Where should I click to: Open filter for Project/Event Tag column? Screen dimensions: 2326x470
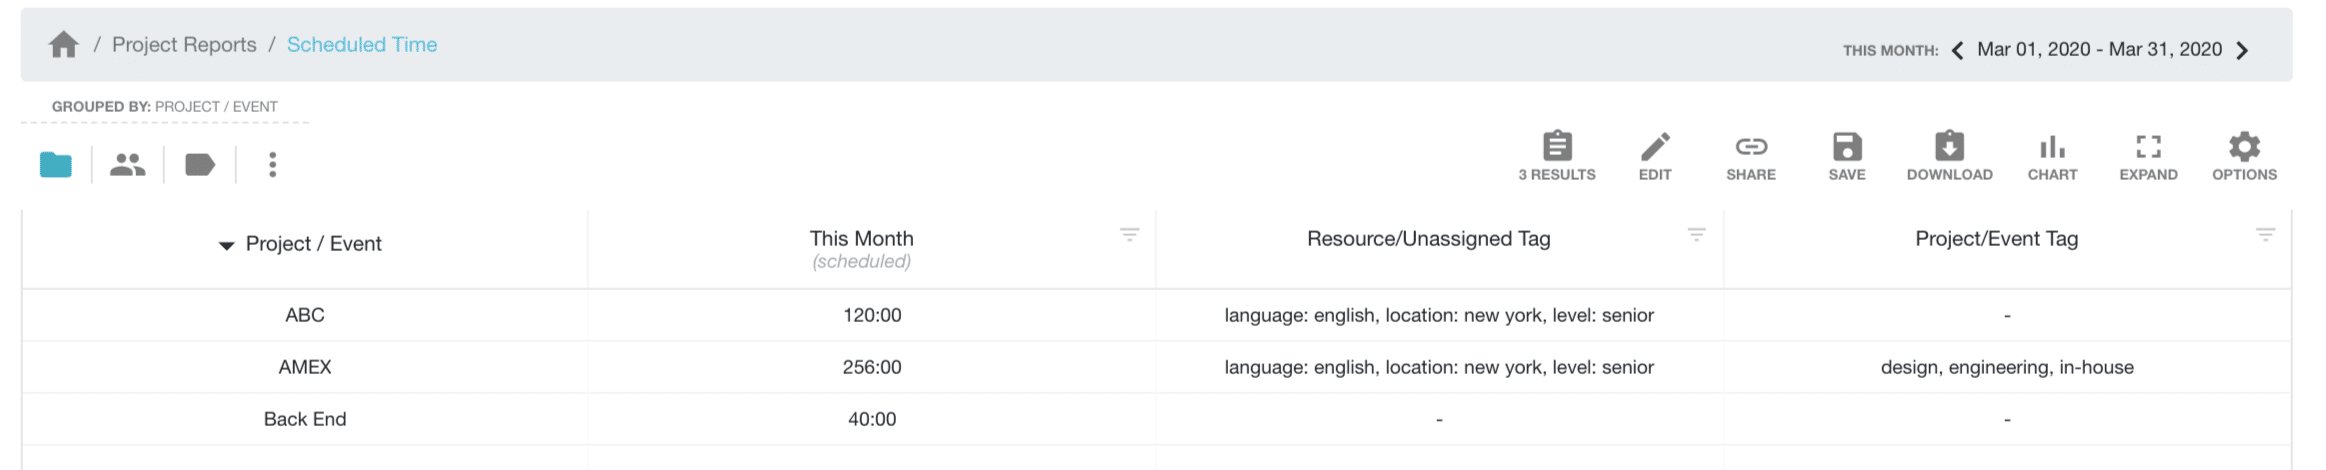pos(2265,234)
